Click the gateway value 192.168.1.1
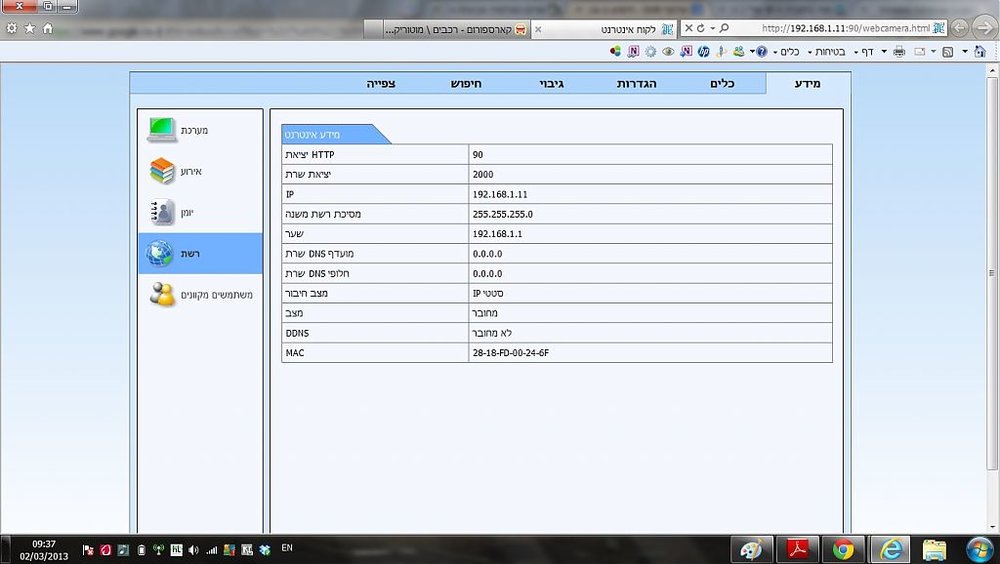The width and height of the screenshot is (1000, 564). tap(497, 234)
